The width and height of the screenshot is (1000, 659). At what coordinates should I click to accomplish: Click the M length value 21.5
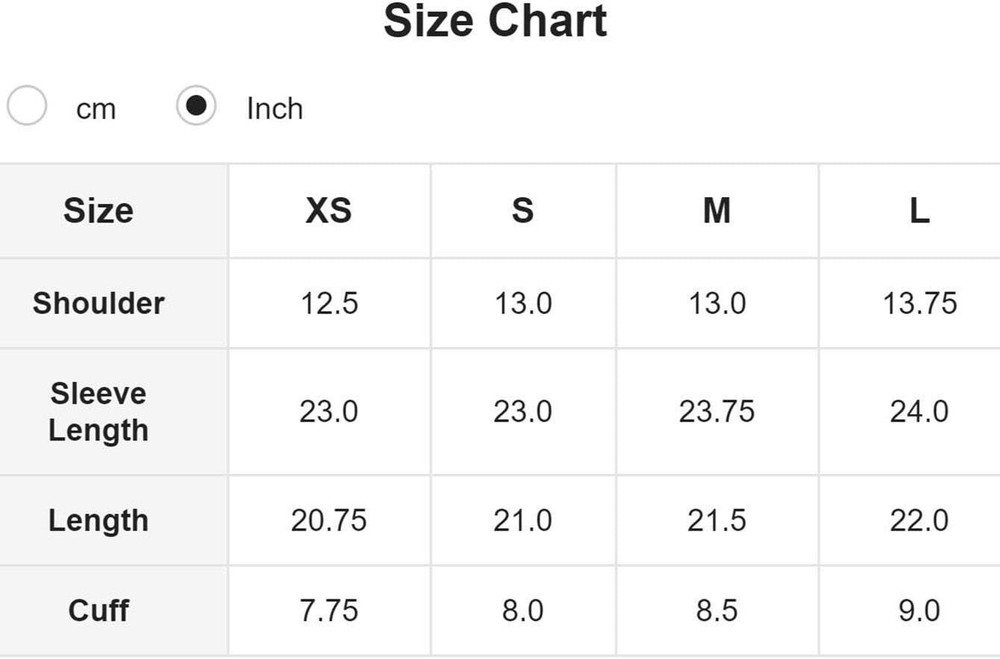[x=717, y=520]
